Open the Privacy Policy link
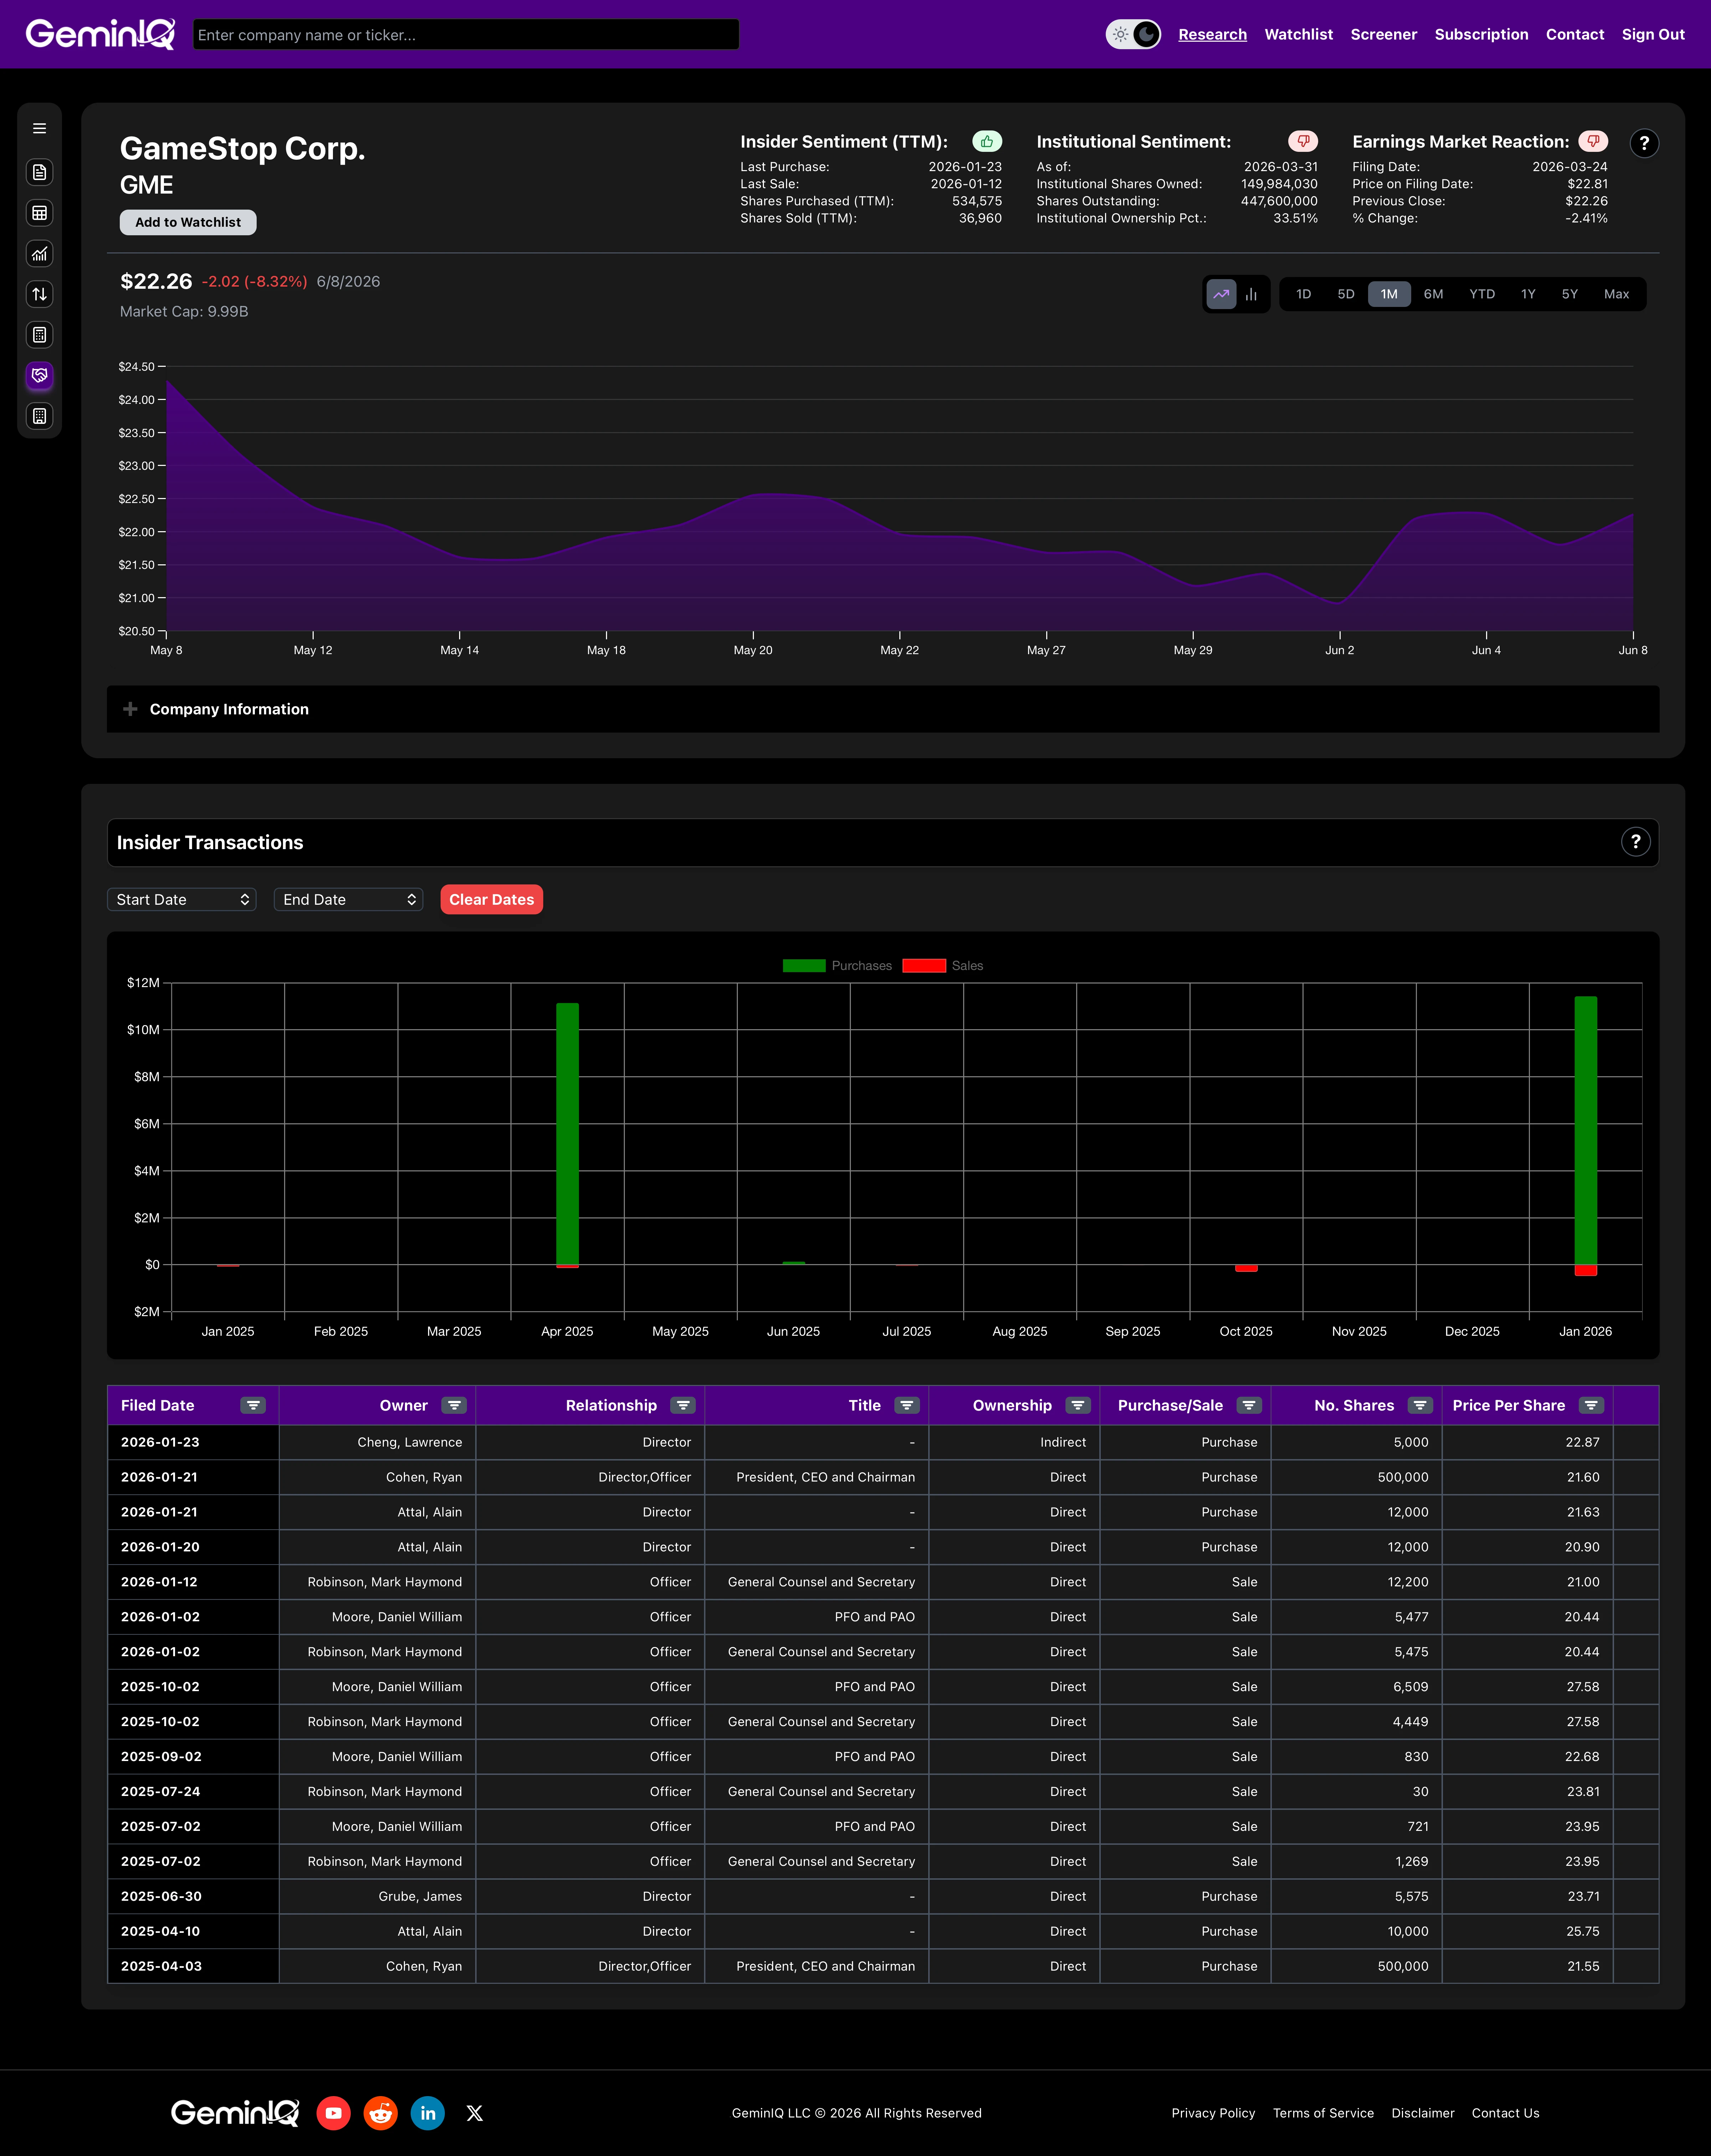The width and height of the screenshot is (1711, 2156). pyautogui.click(x=1213, y=2113)
